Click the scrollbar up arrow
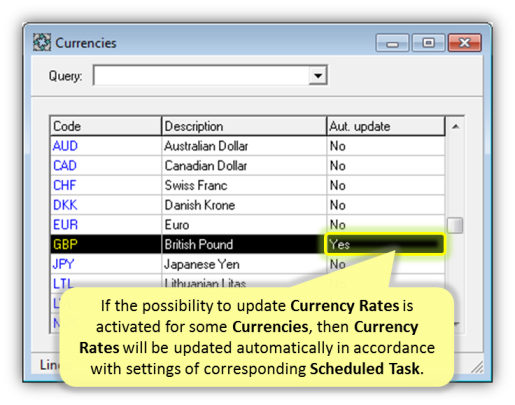Screen dimensions: 515x405 [455, 126]
